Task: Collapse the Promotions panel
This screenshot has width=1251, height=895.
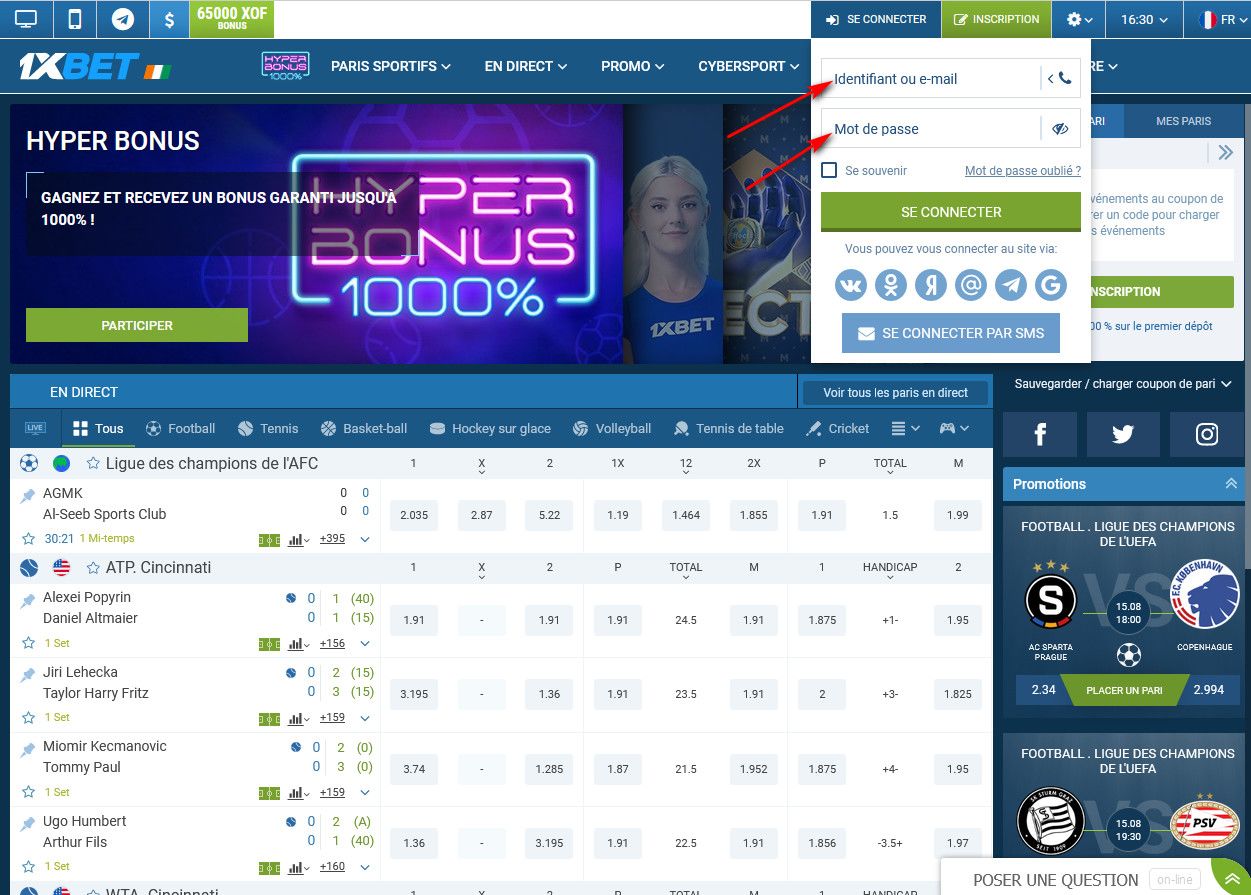Action: 1230,484
